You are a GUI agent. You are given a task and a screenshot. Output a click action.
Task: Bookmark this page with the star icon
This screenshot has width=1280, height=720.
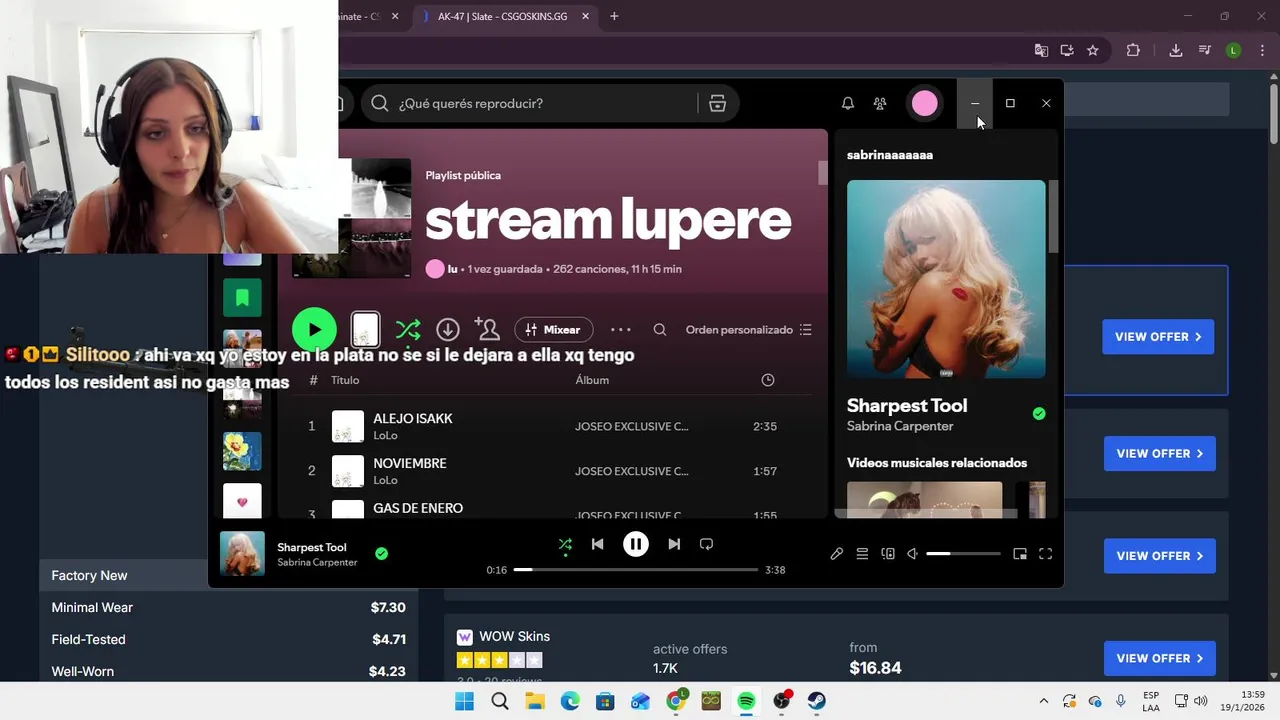coord(1093,50)
